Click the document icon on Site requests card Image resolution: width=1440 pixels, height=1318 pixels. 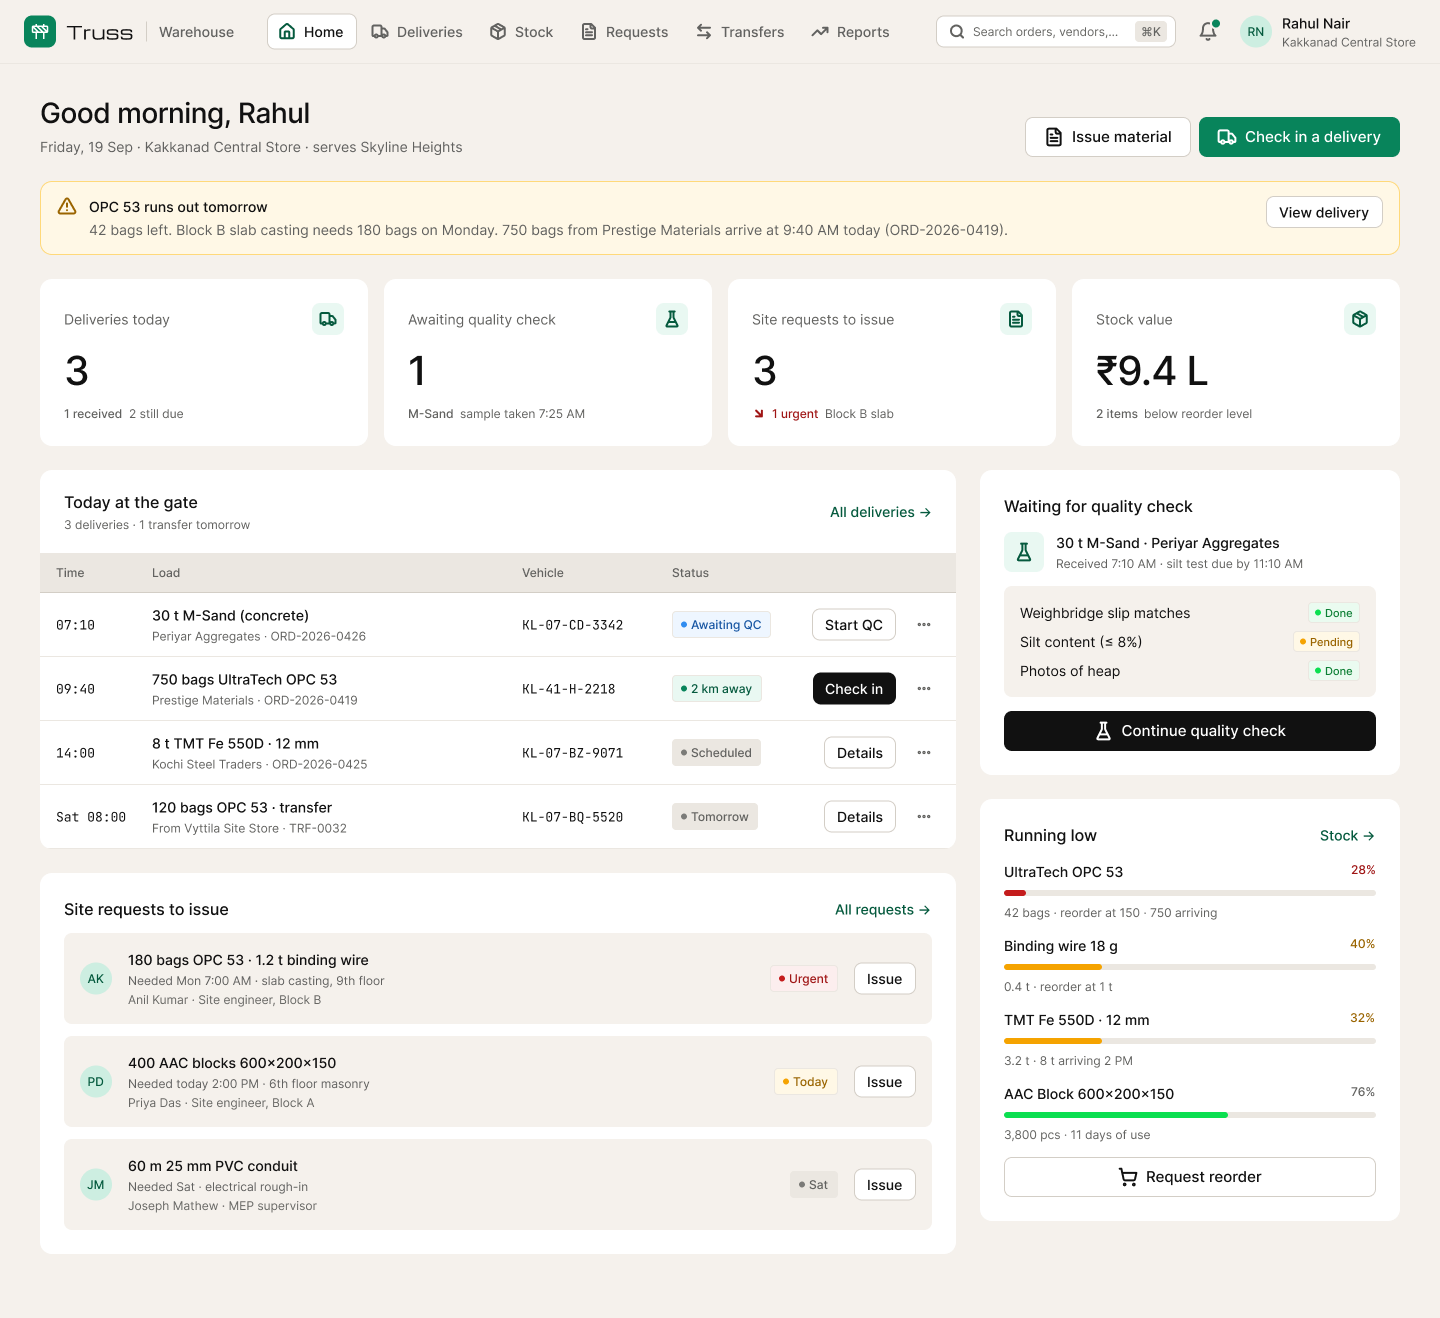pyautogui.click(x=1016, y=319)
